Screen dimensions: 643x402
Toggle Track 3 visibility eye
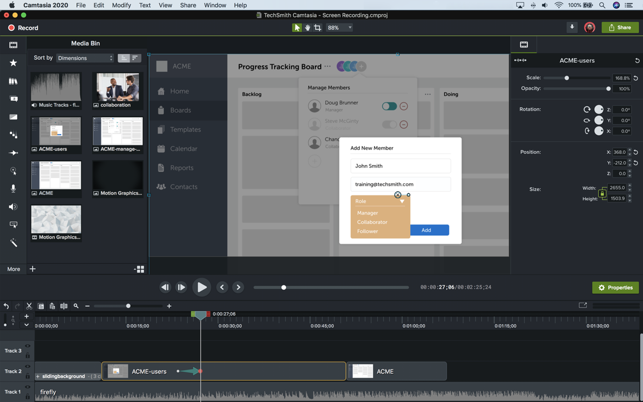click(27, 346)
